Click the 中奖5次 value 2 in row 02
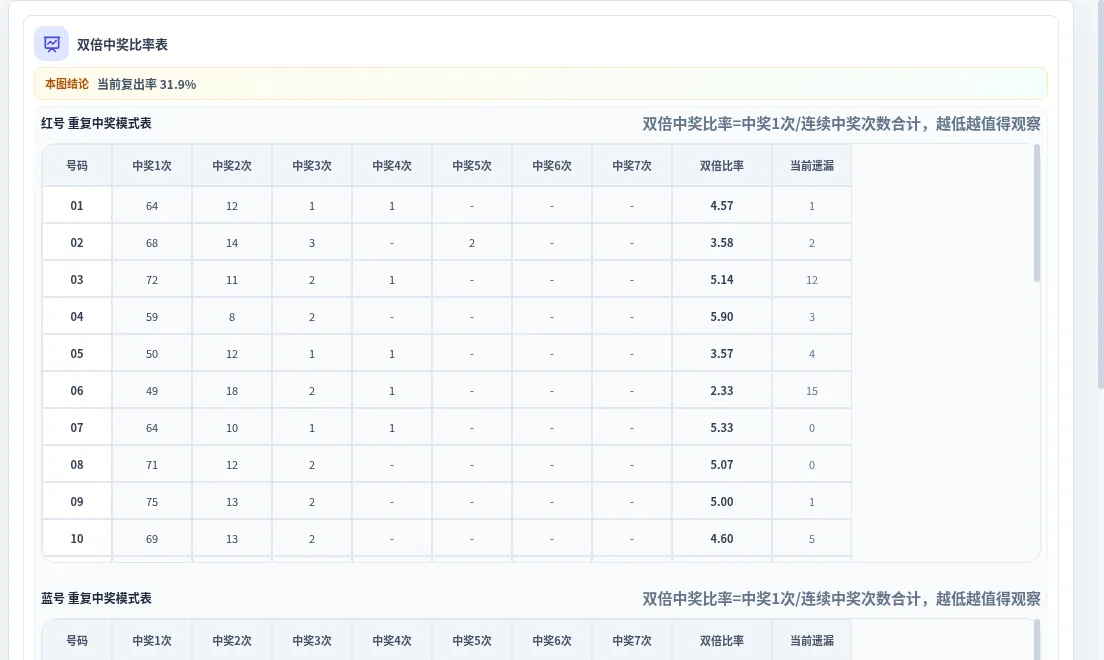Image resolution: width=1104 pixels, height=660 pixels. [472, 243]
